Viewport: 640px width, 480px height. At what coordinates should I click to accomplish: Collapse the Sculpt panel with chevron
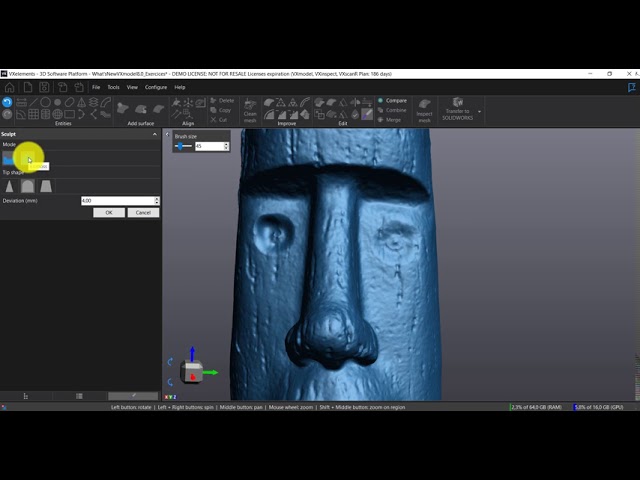point(155,134)
